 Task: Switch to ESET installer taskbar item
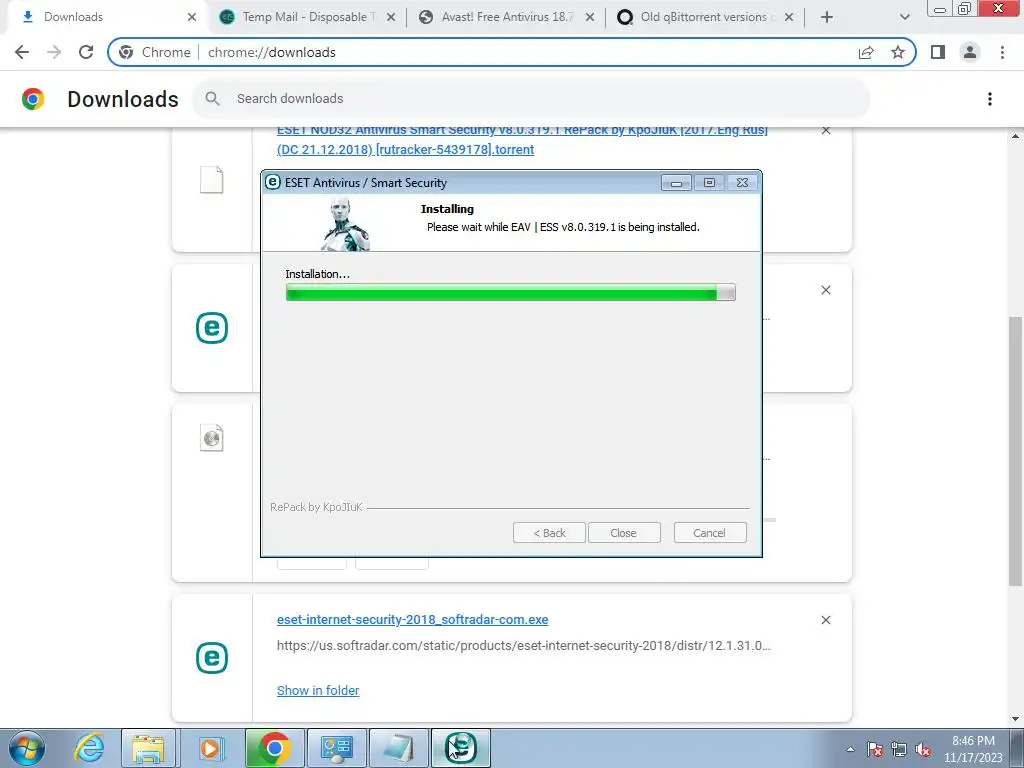(460, 748)
